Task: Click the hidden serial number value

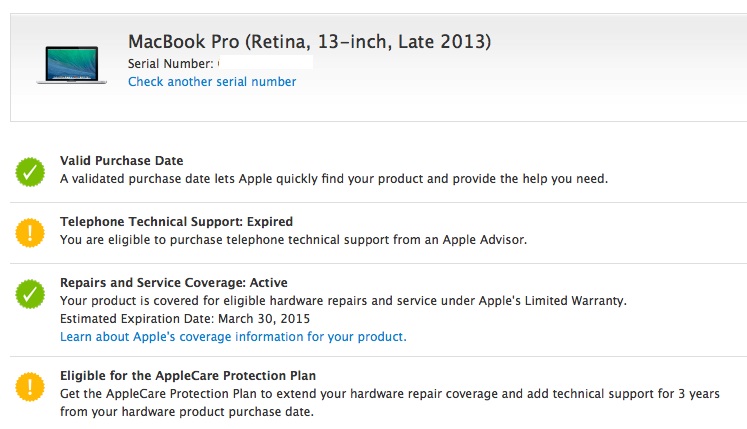Action: (x=265, y=64)
